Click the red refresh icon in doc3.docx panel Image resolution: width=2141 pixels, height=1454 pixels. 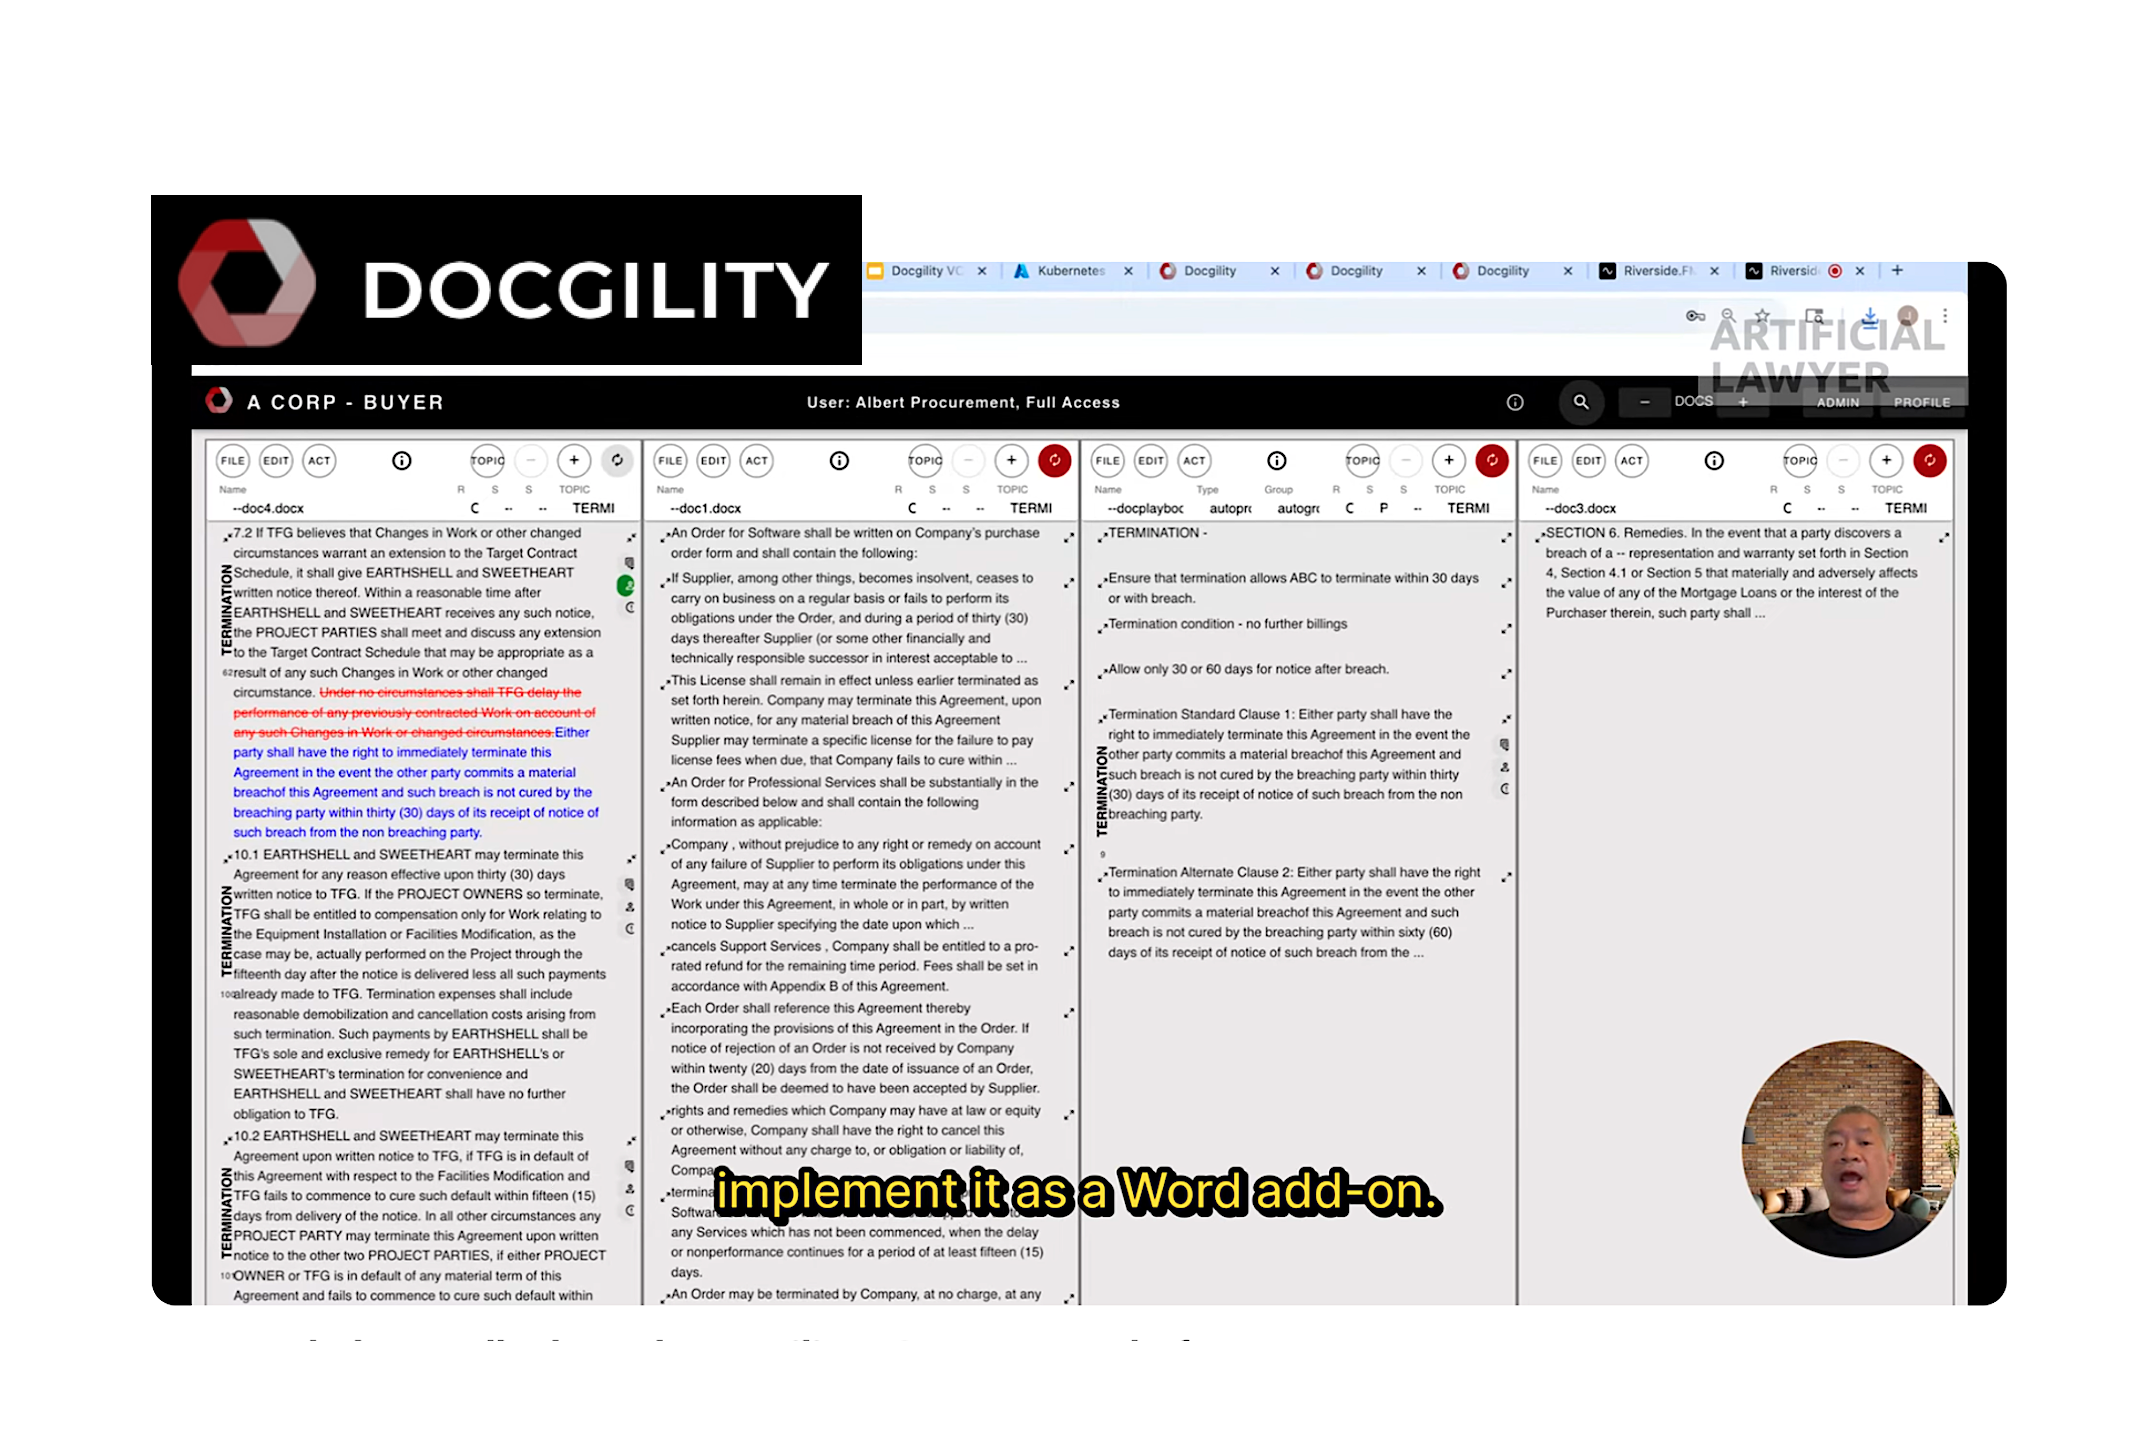pos(1929,460)
